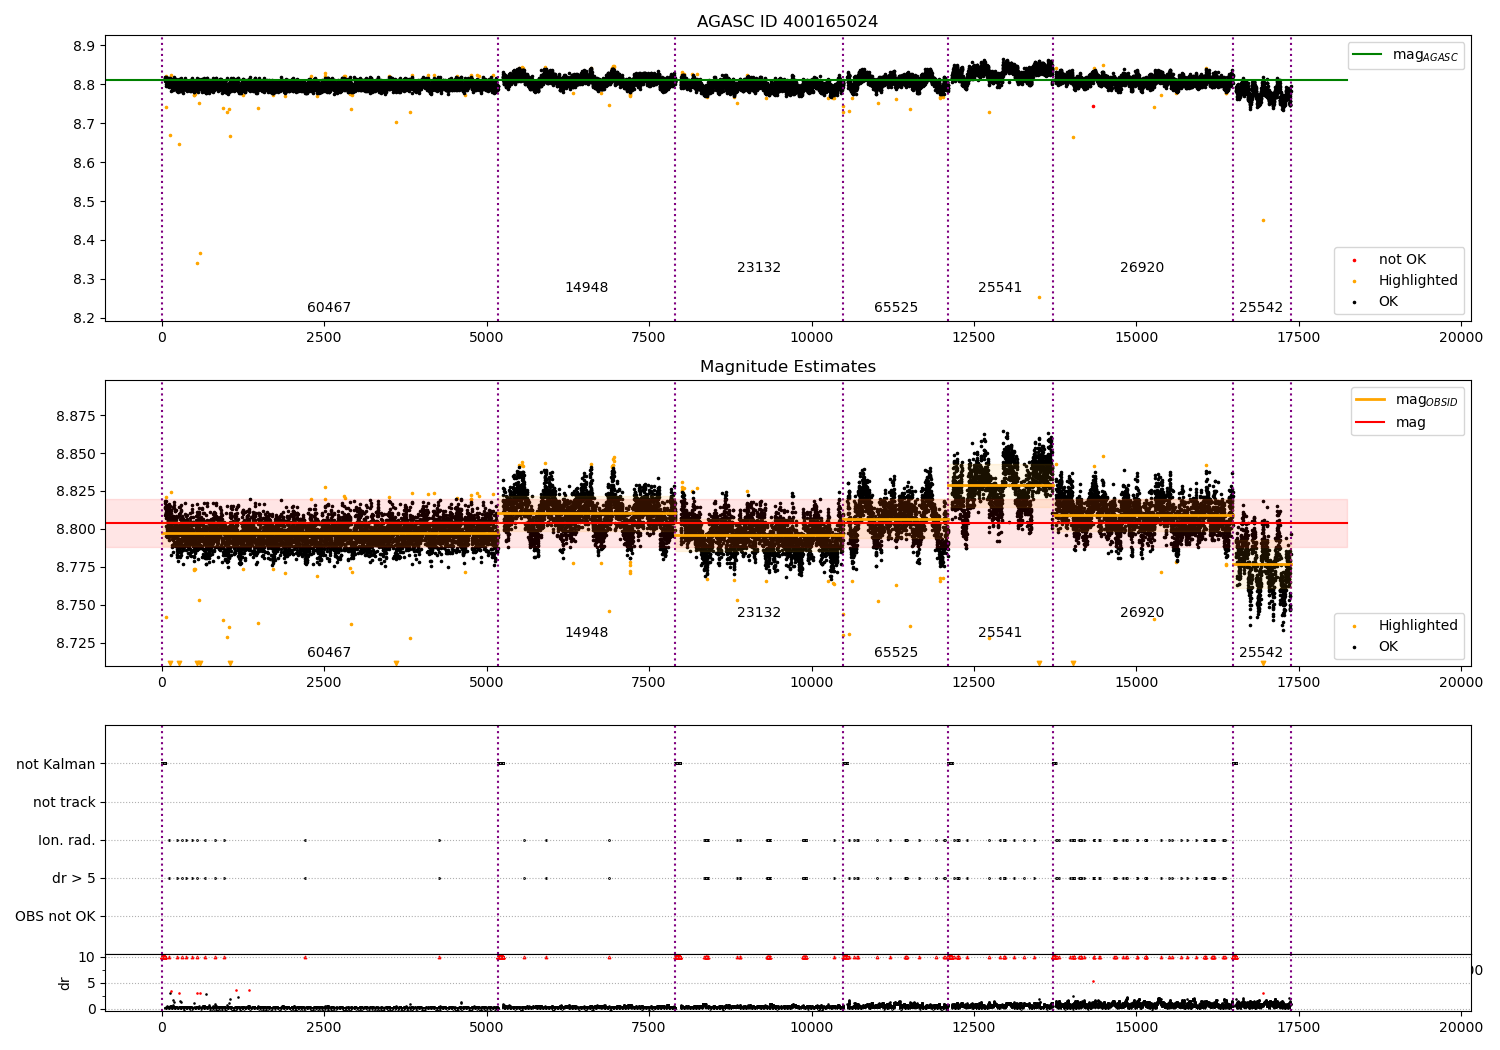The image size is (1500, 1050).
Task: Select obsid label 60467 in top plot
Action: (x=329, y=307)
